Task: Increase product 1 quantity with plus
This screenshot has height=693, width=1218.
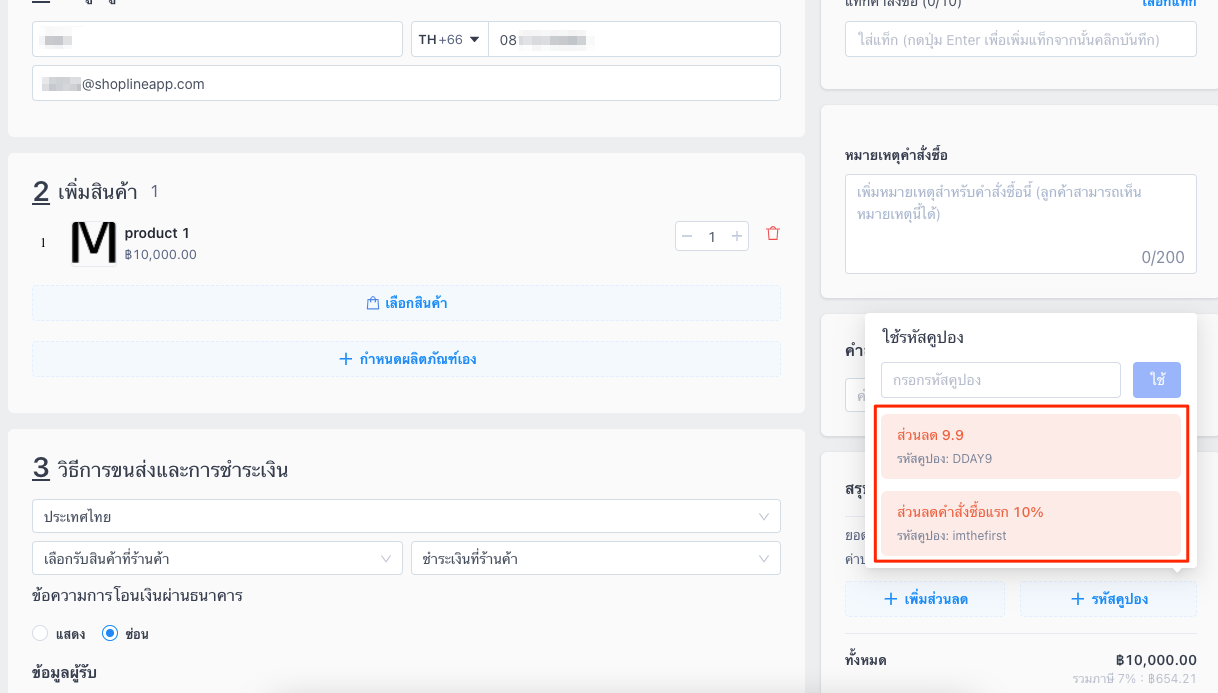Action: 737,236
